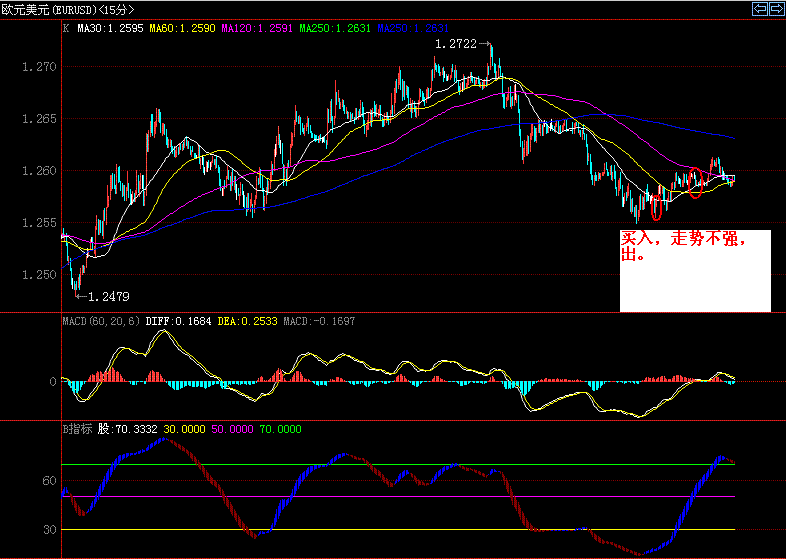786x559 pixels.
Task: Select the DIFF:0.1684 value
Action: point(178,321)
